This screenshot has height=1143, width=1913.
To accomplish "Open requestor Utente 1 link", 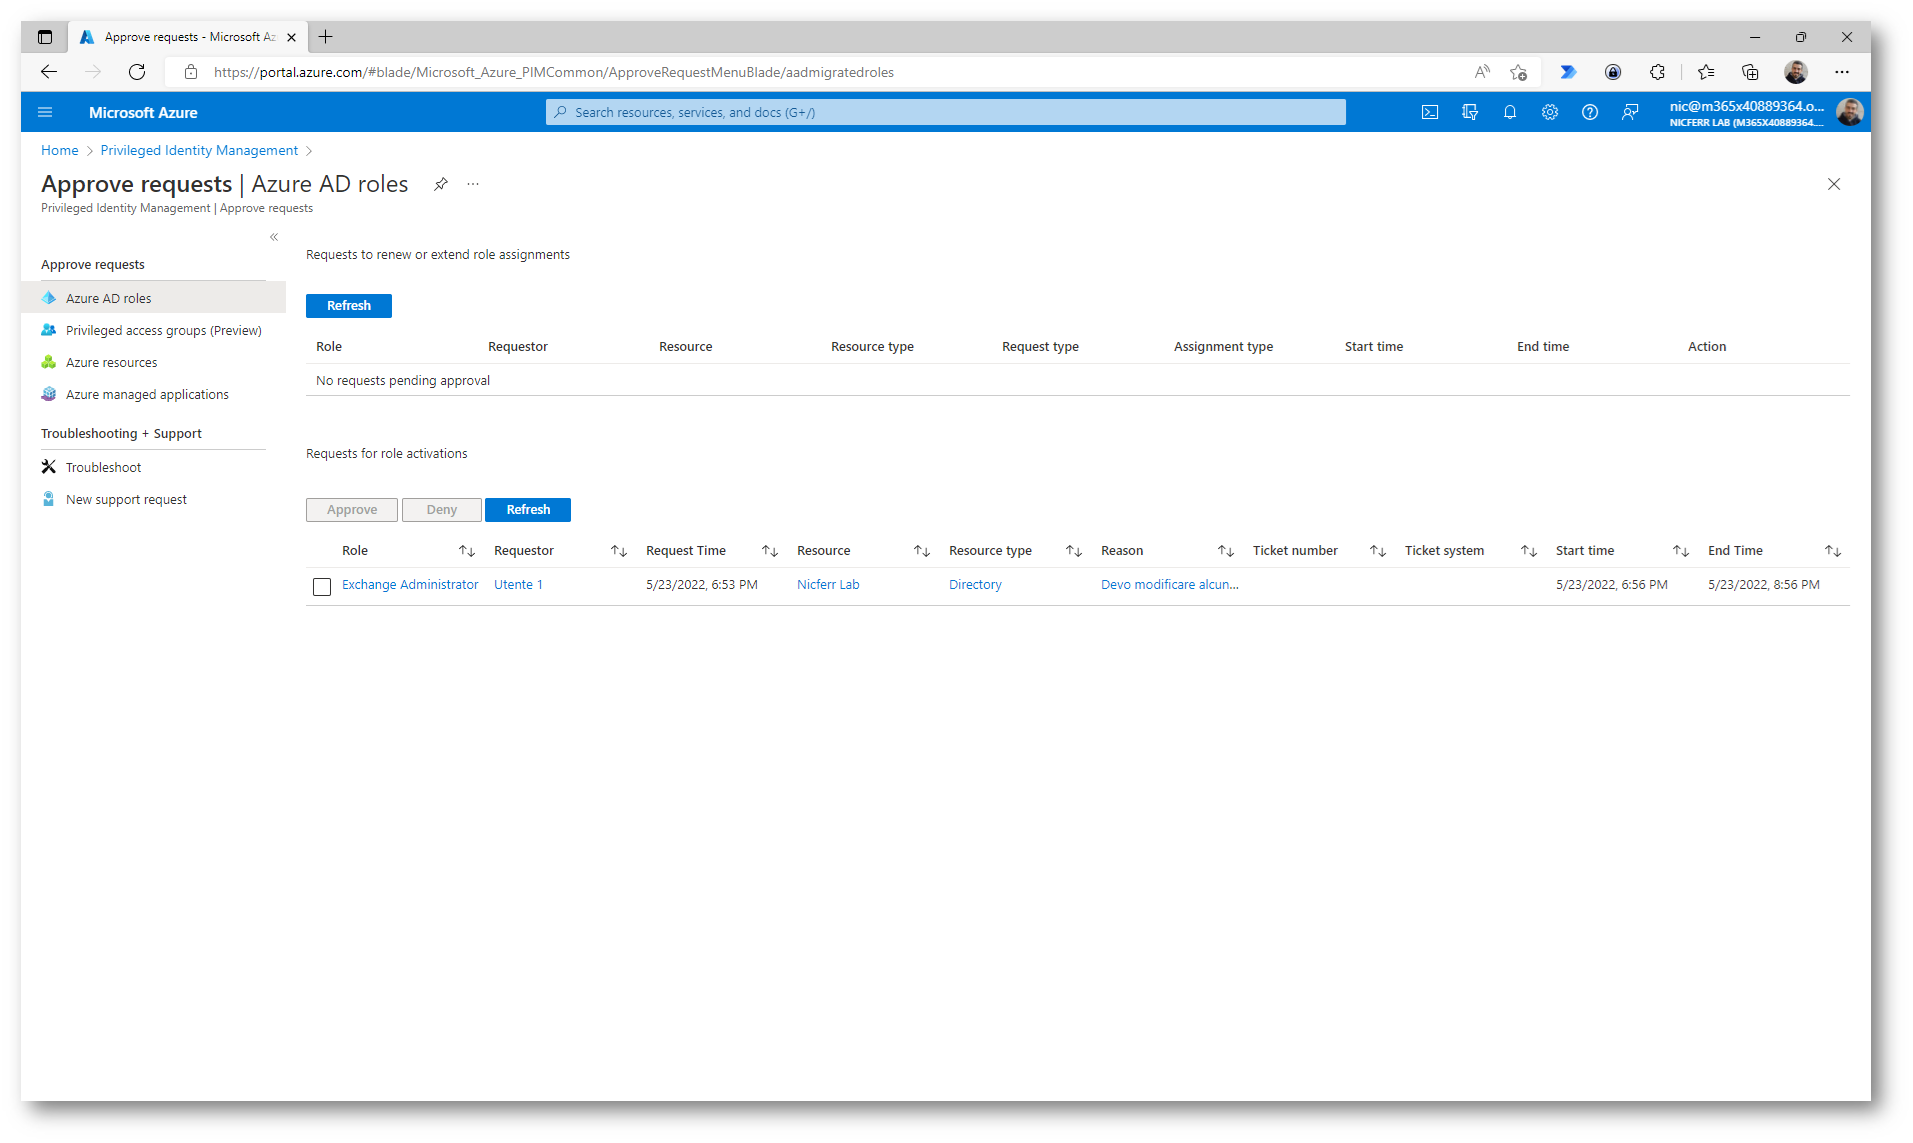I will click(x=518, y=585).
